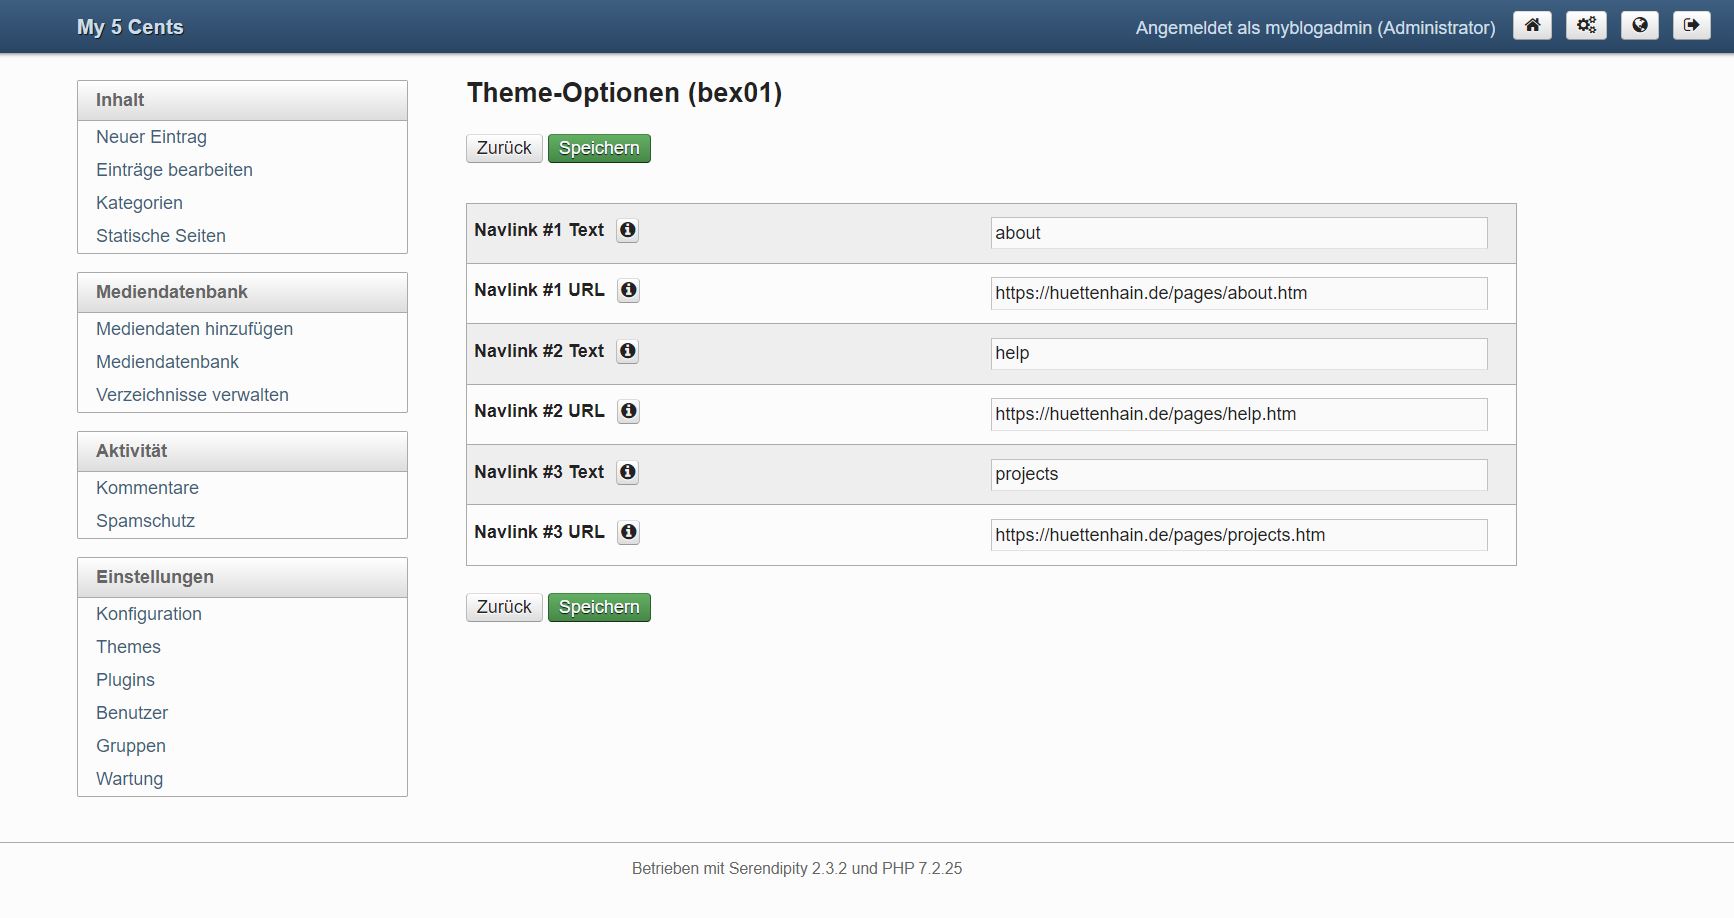Image resolution: width=1734 pixels, height=918 pixels.
Task: Click the My 5 Cents blog title
Action: click(x=130, y=27)
